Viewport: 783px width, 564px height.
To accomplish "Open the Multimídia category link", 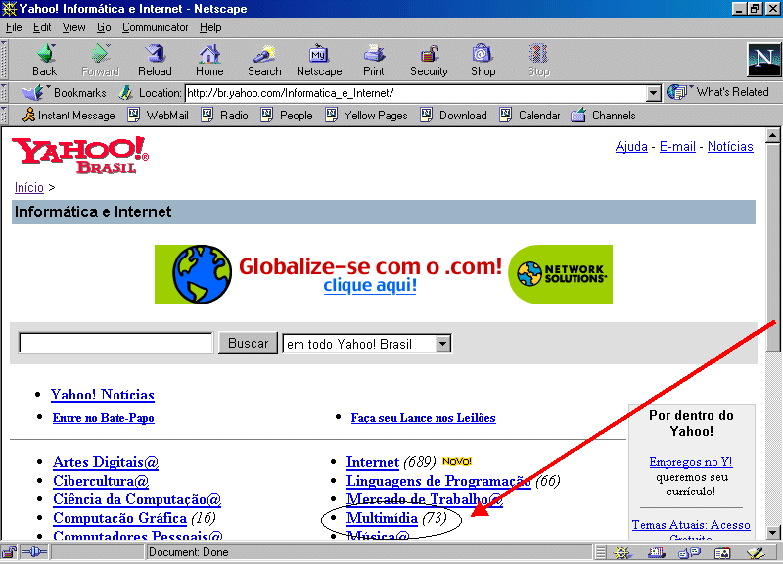I will (x=382, y=518).
